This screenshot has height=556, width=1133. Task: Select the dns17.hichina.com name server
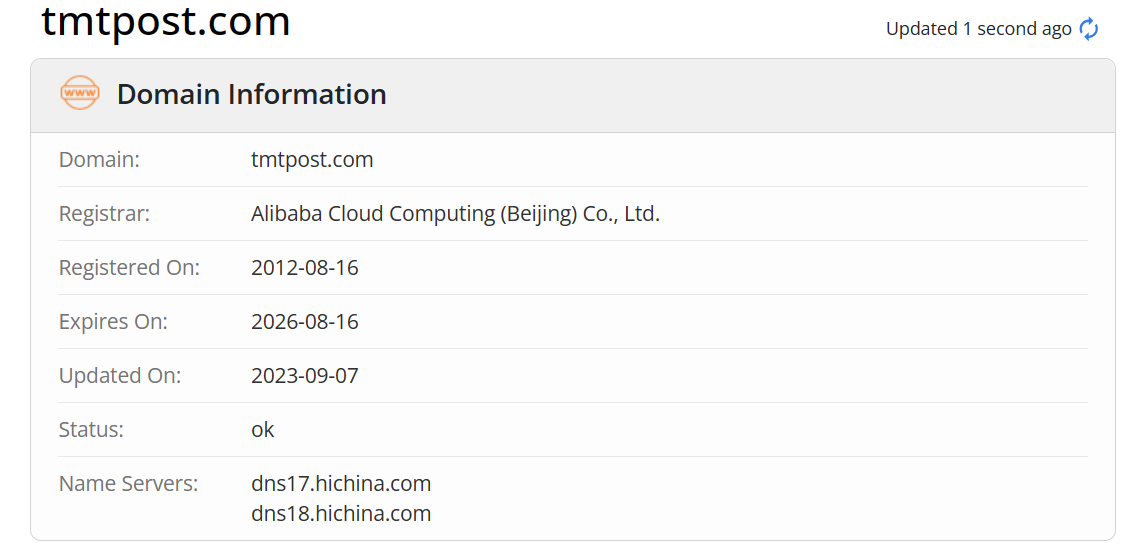[341, 484]
